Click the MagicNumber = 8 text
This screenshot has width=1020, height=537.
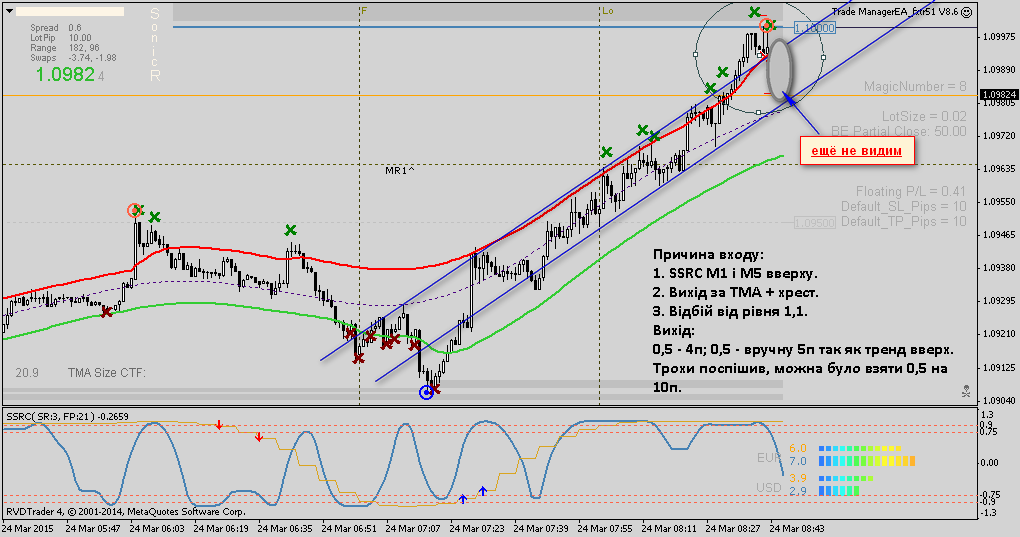915,86
